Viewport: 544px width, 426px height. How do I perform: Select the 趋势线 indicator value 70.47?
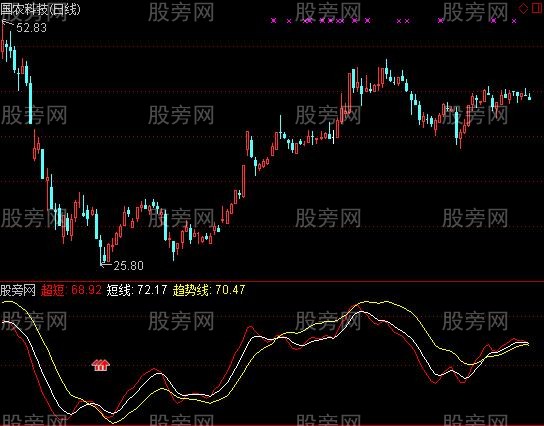pyautogui.click(x=230, y=290)
